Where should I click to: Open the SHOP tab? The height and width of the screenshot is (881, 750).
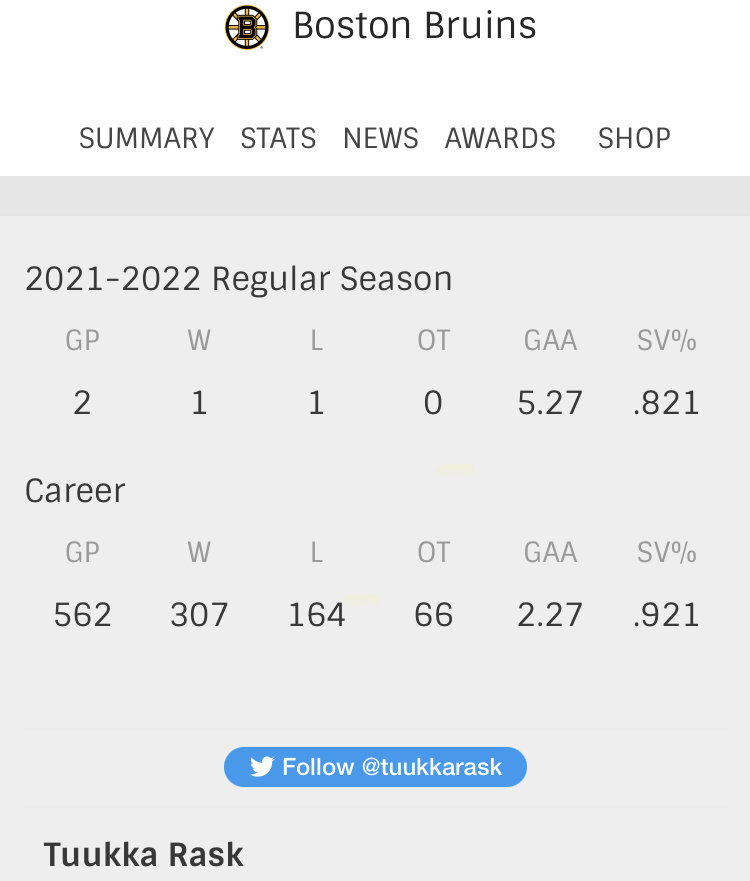634,138
